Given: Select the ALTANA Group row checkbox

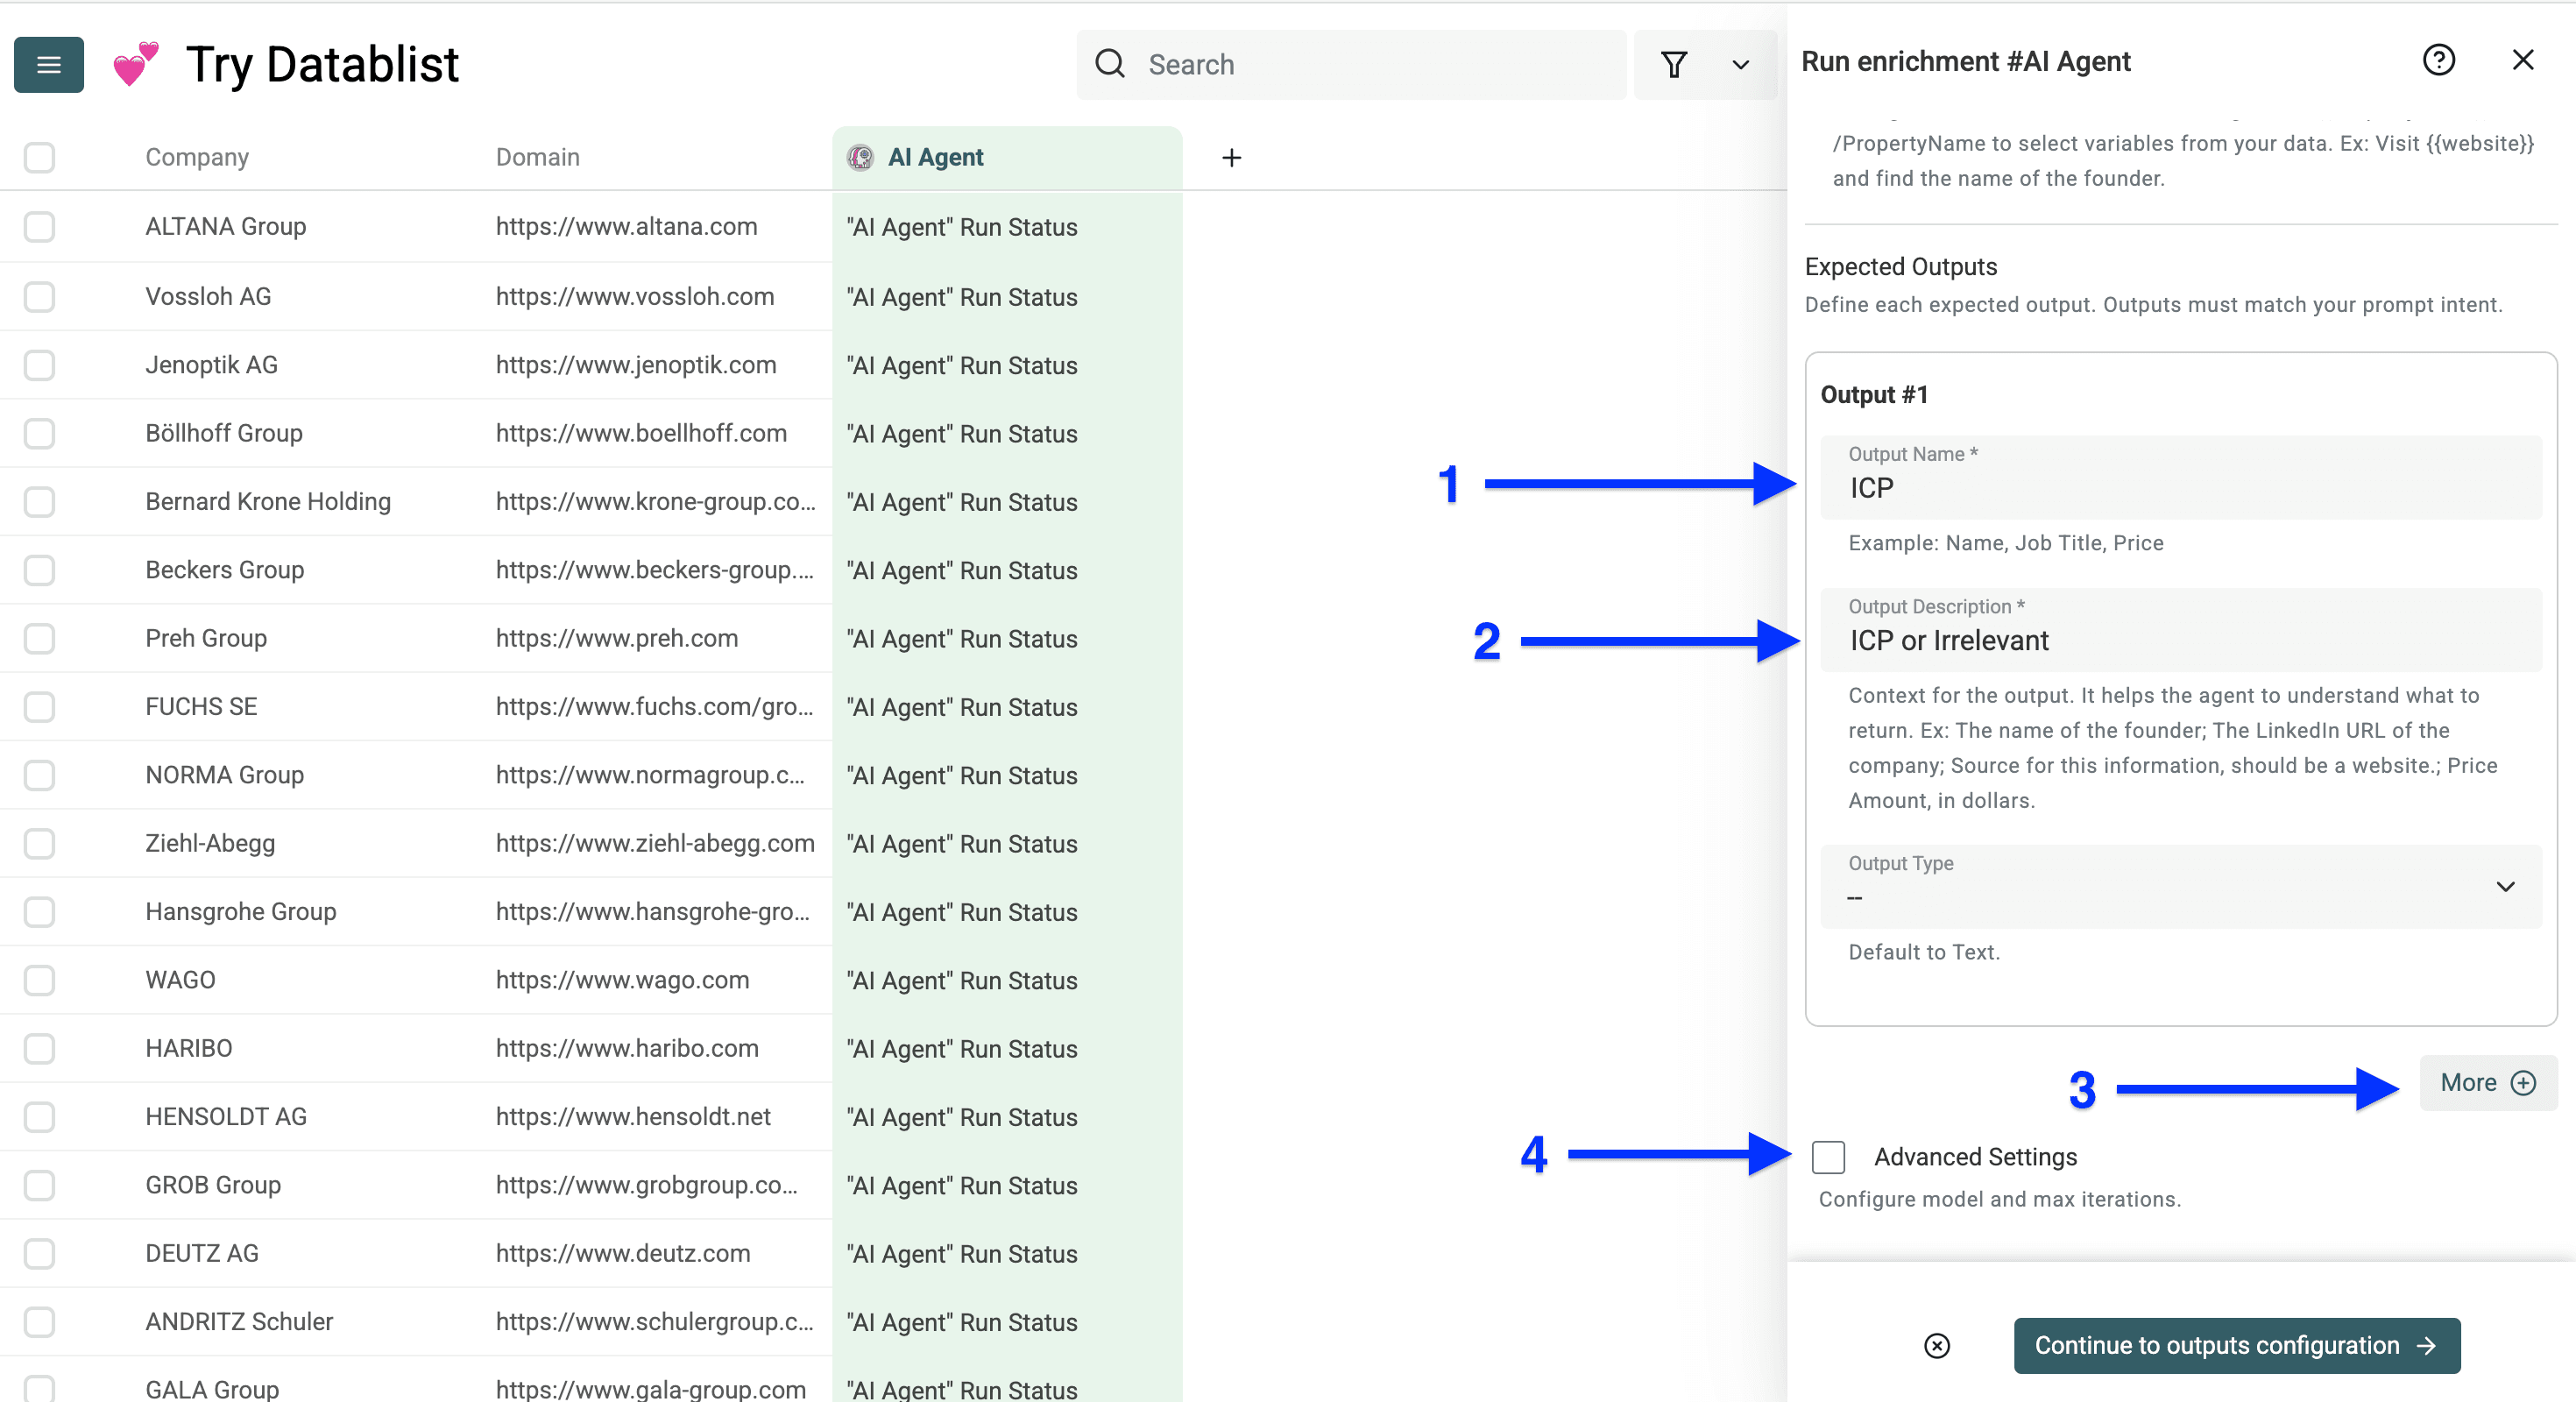Looking at the screenshot, I should pos(39,226).
